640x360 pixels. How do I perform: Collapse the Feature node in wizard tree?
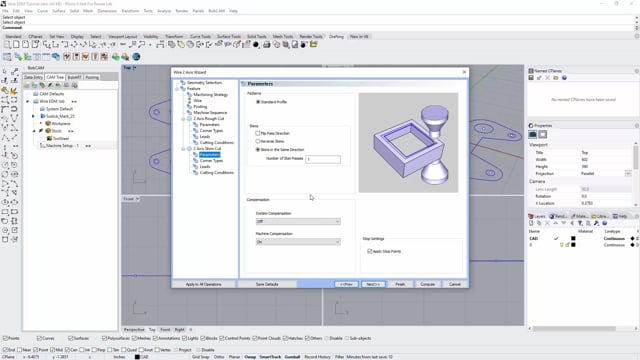click(177, 89)
